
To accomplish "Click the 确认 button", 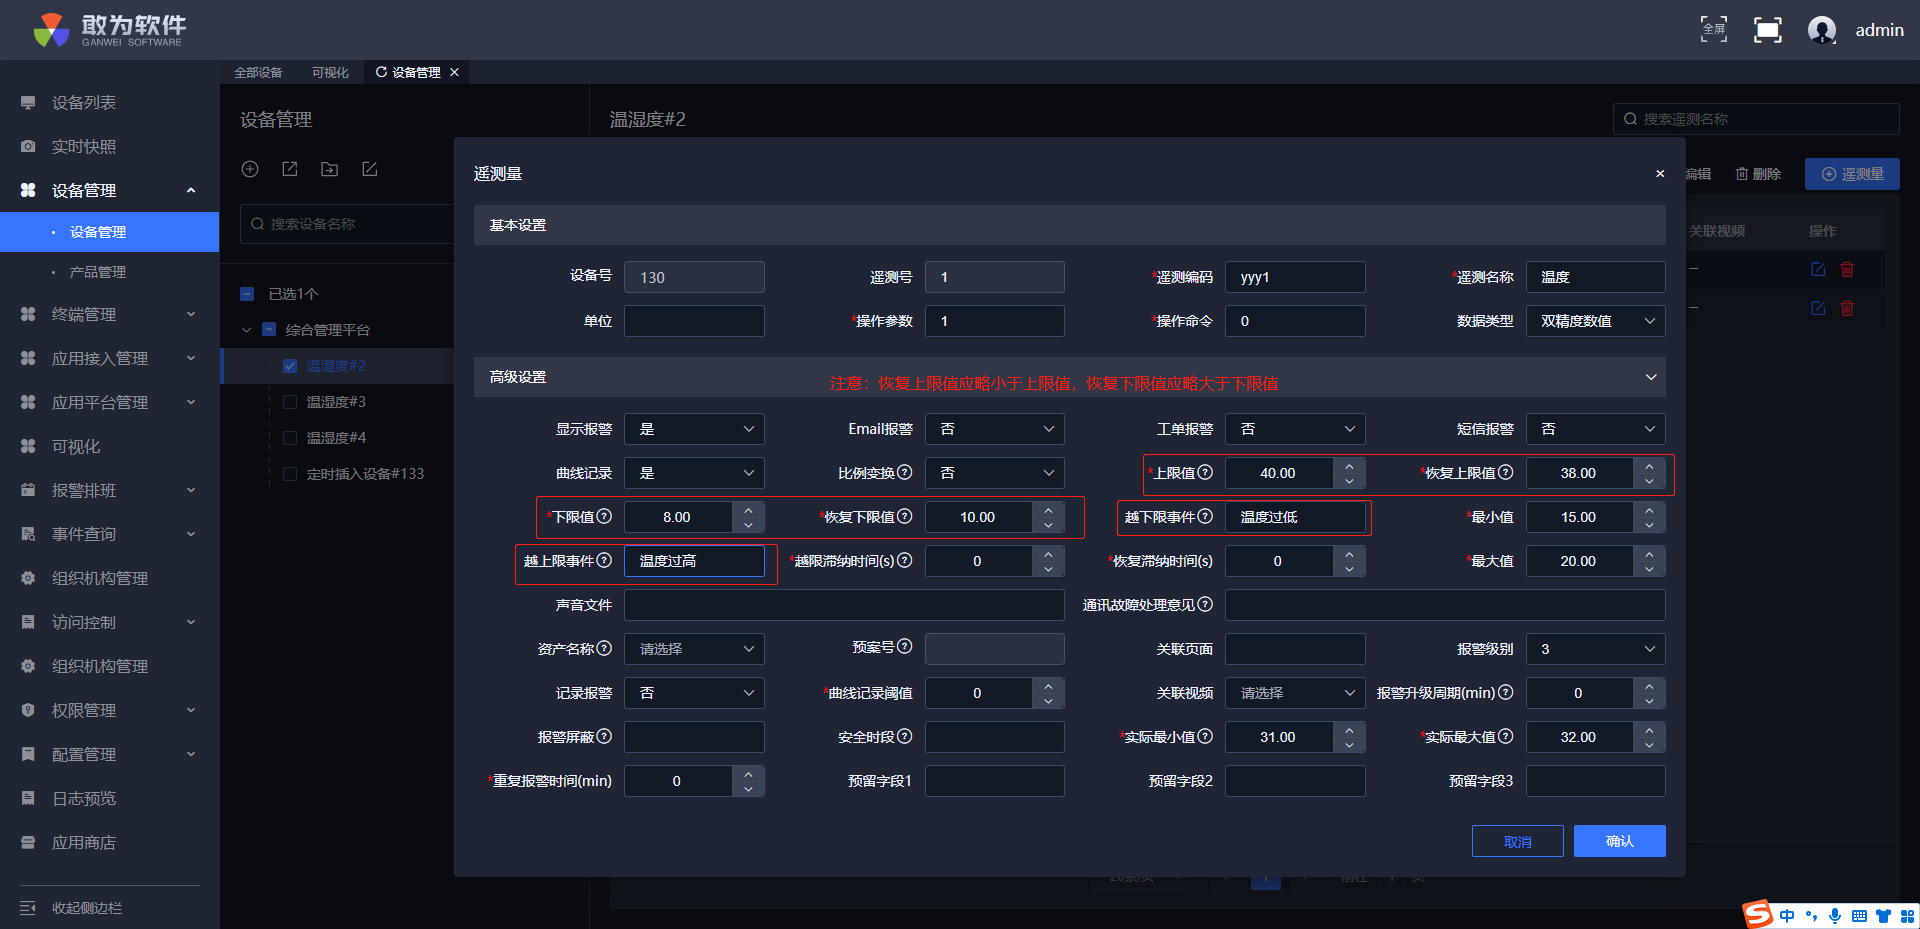I will click(x=1619, y=841).
